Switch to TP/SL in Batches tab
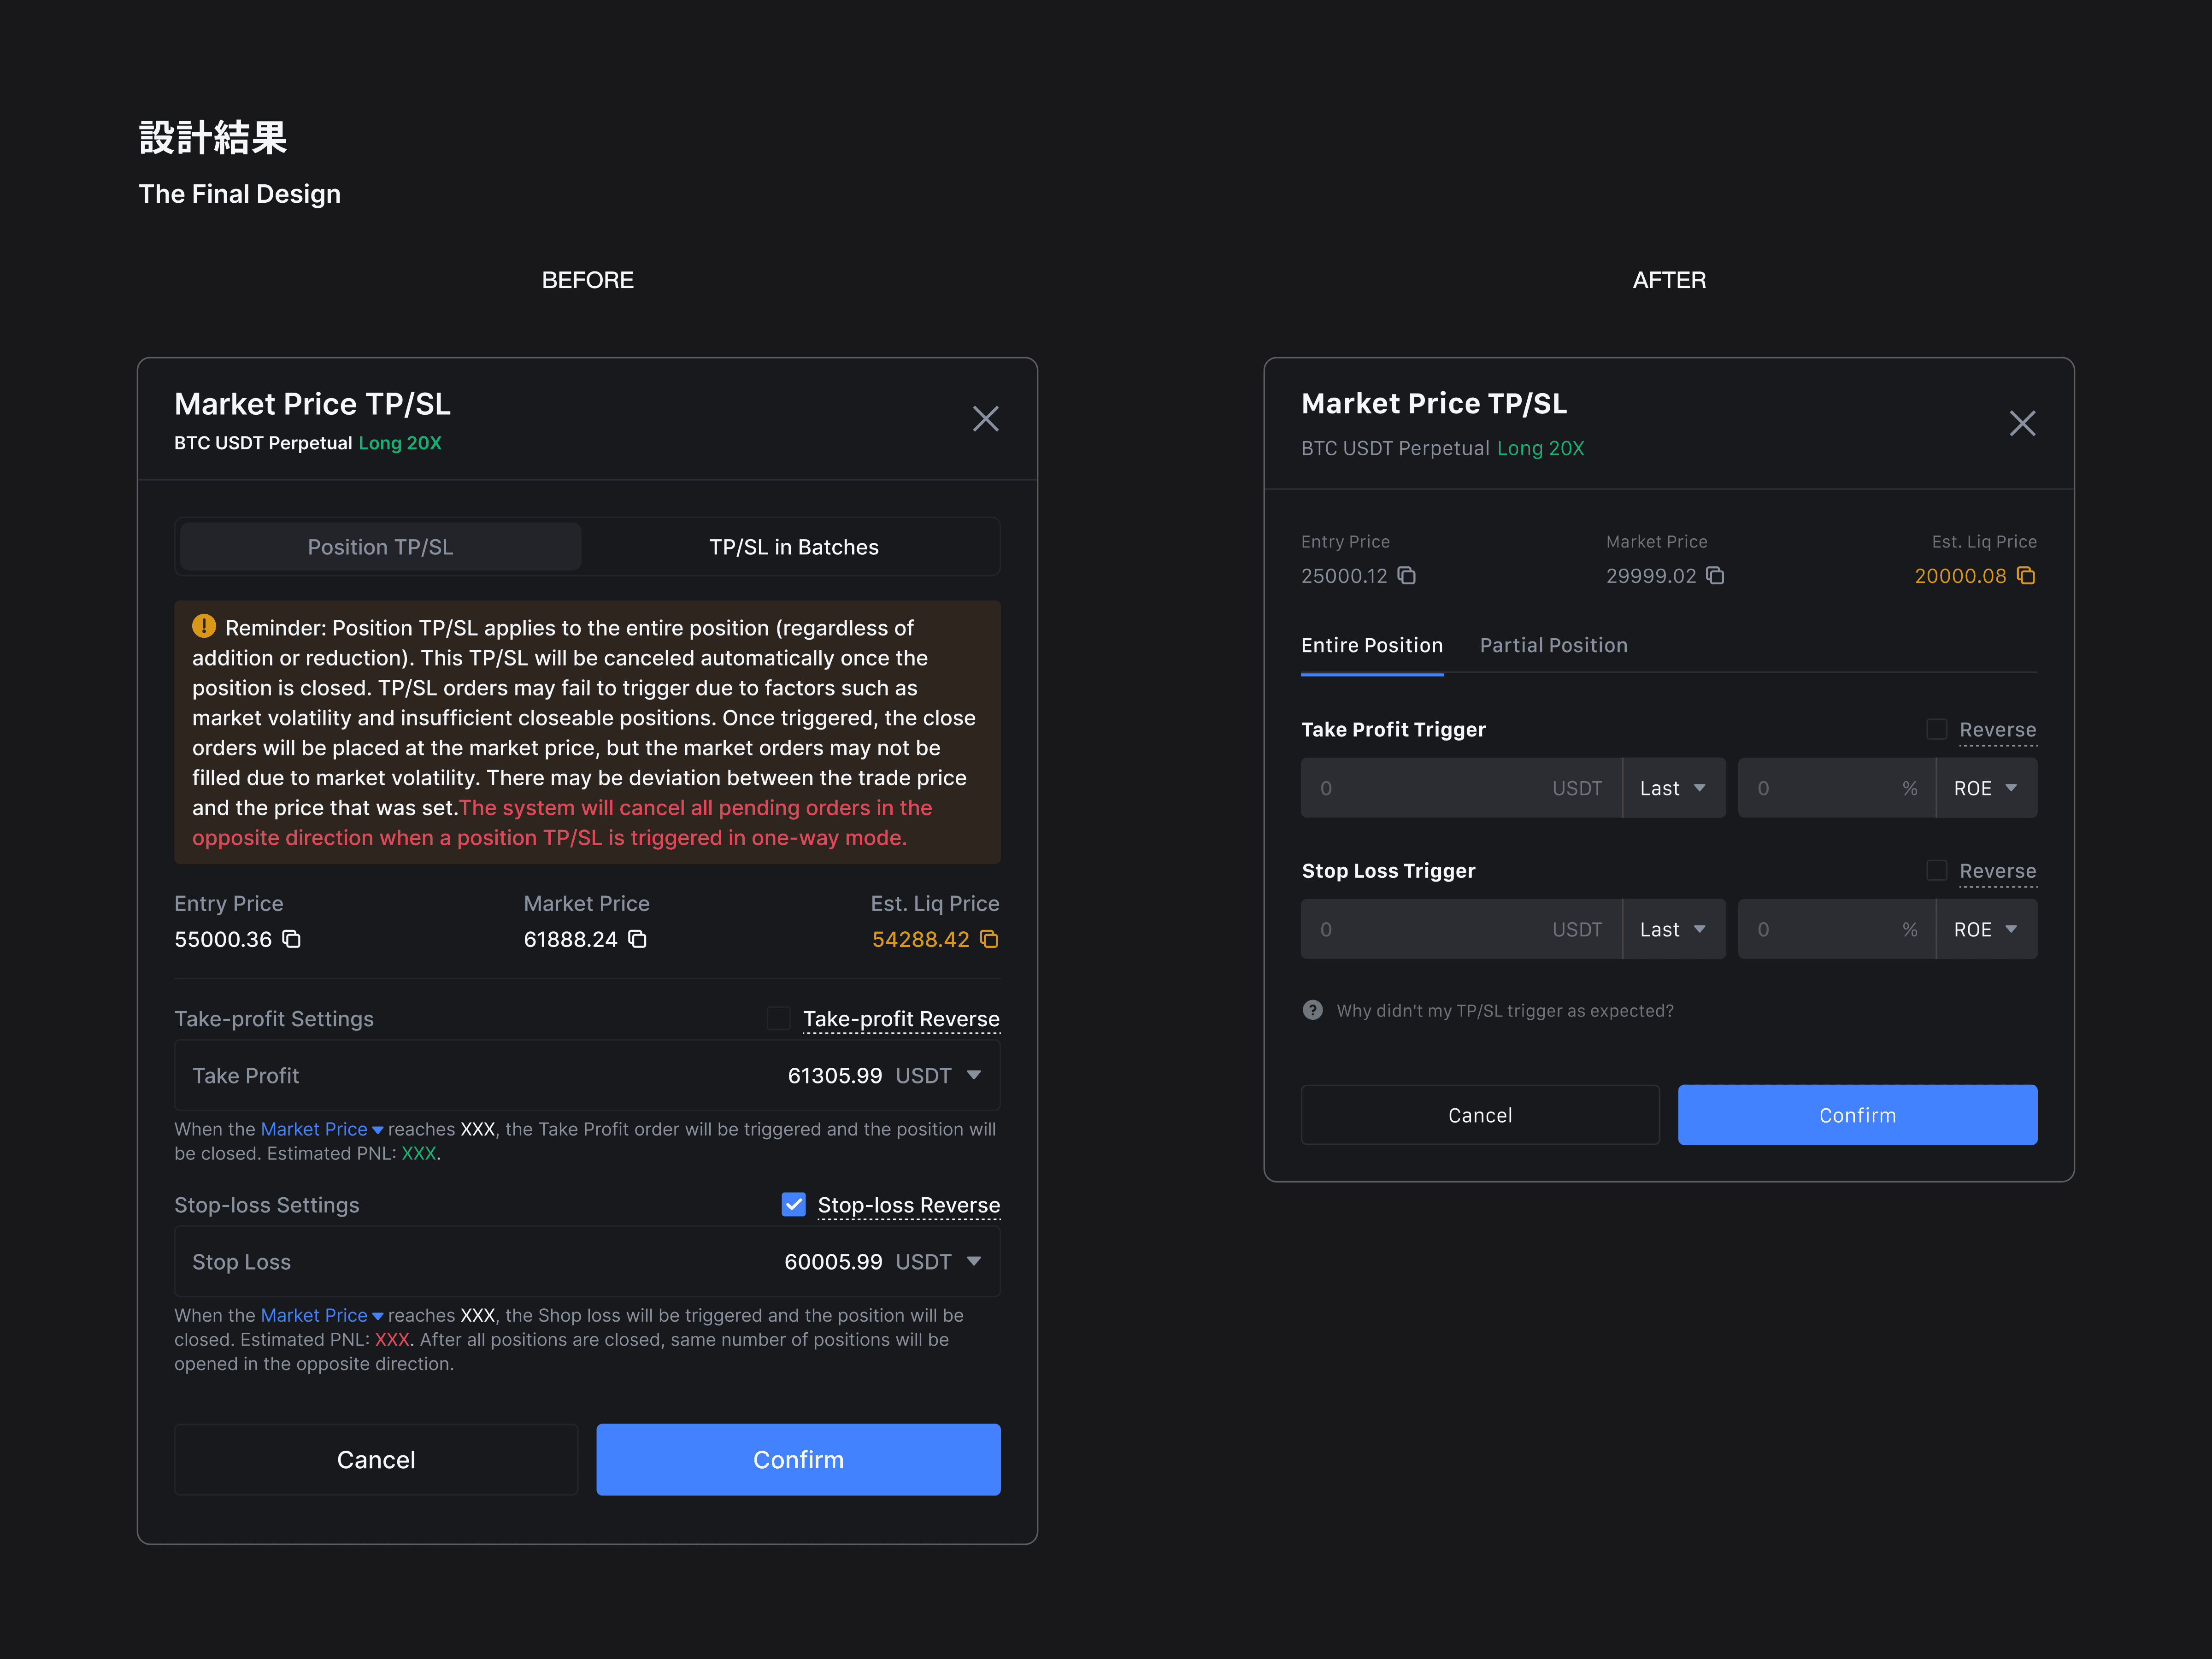This screenshot has width=2212, height=1659. pos(793,547)
